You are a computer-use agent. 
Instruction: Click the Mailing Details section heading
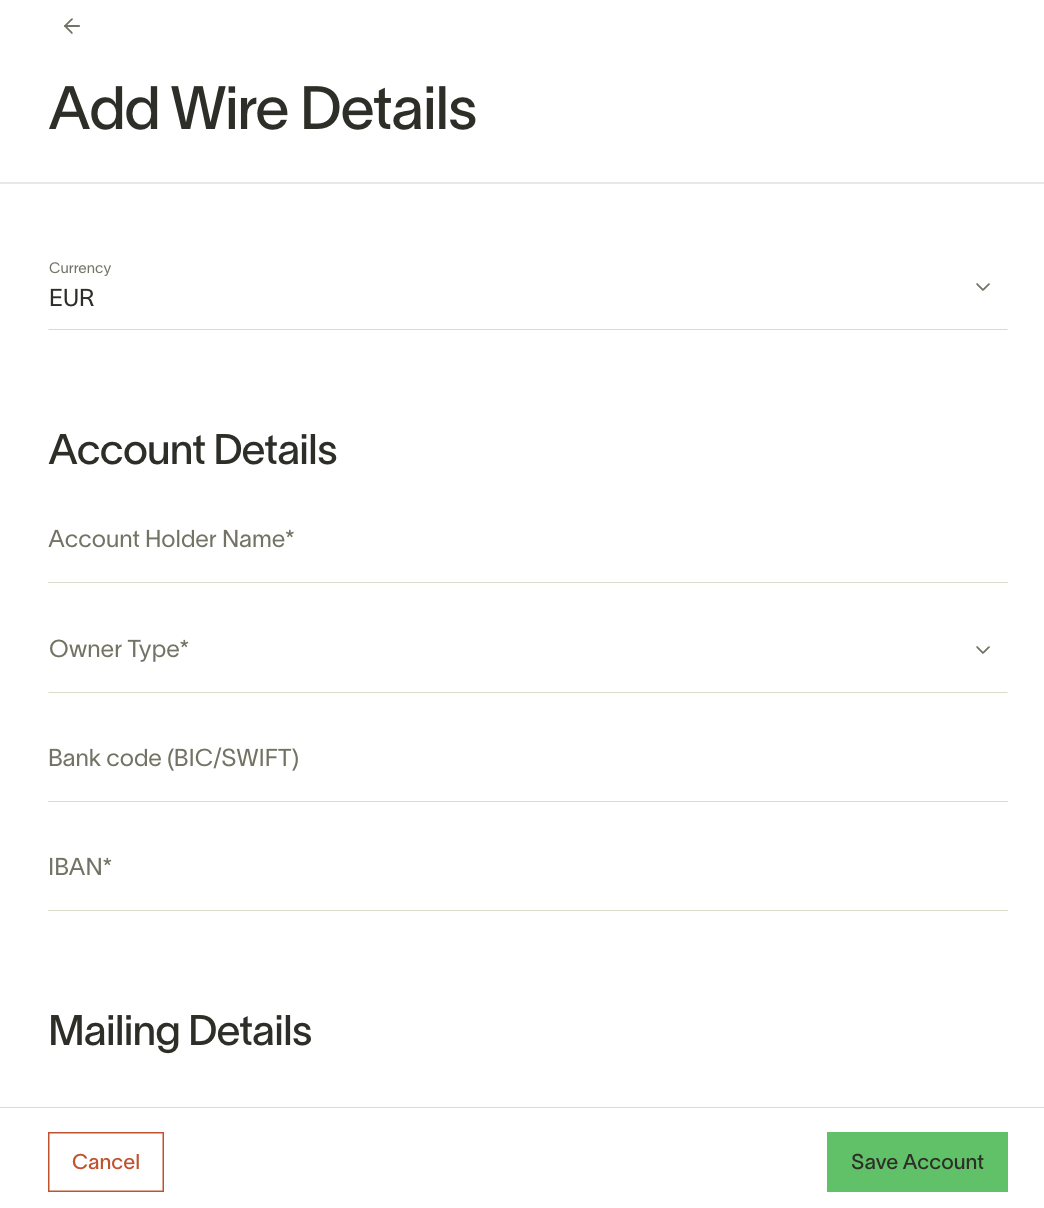(x=180, y=1031)
